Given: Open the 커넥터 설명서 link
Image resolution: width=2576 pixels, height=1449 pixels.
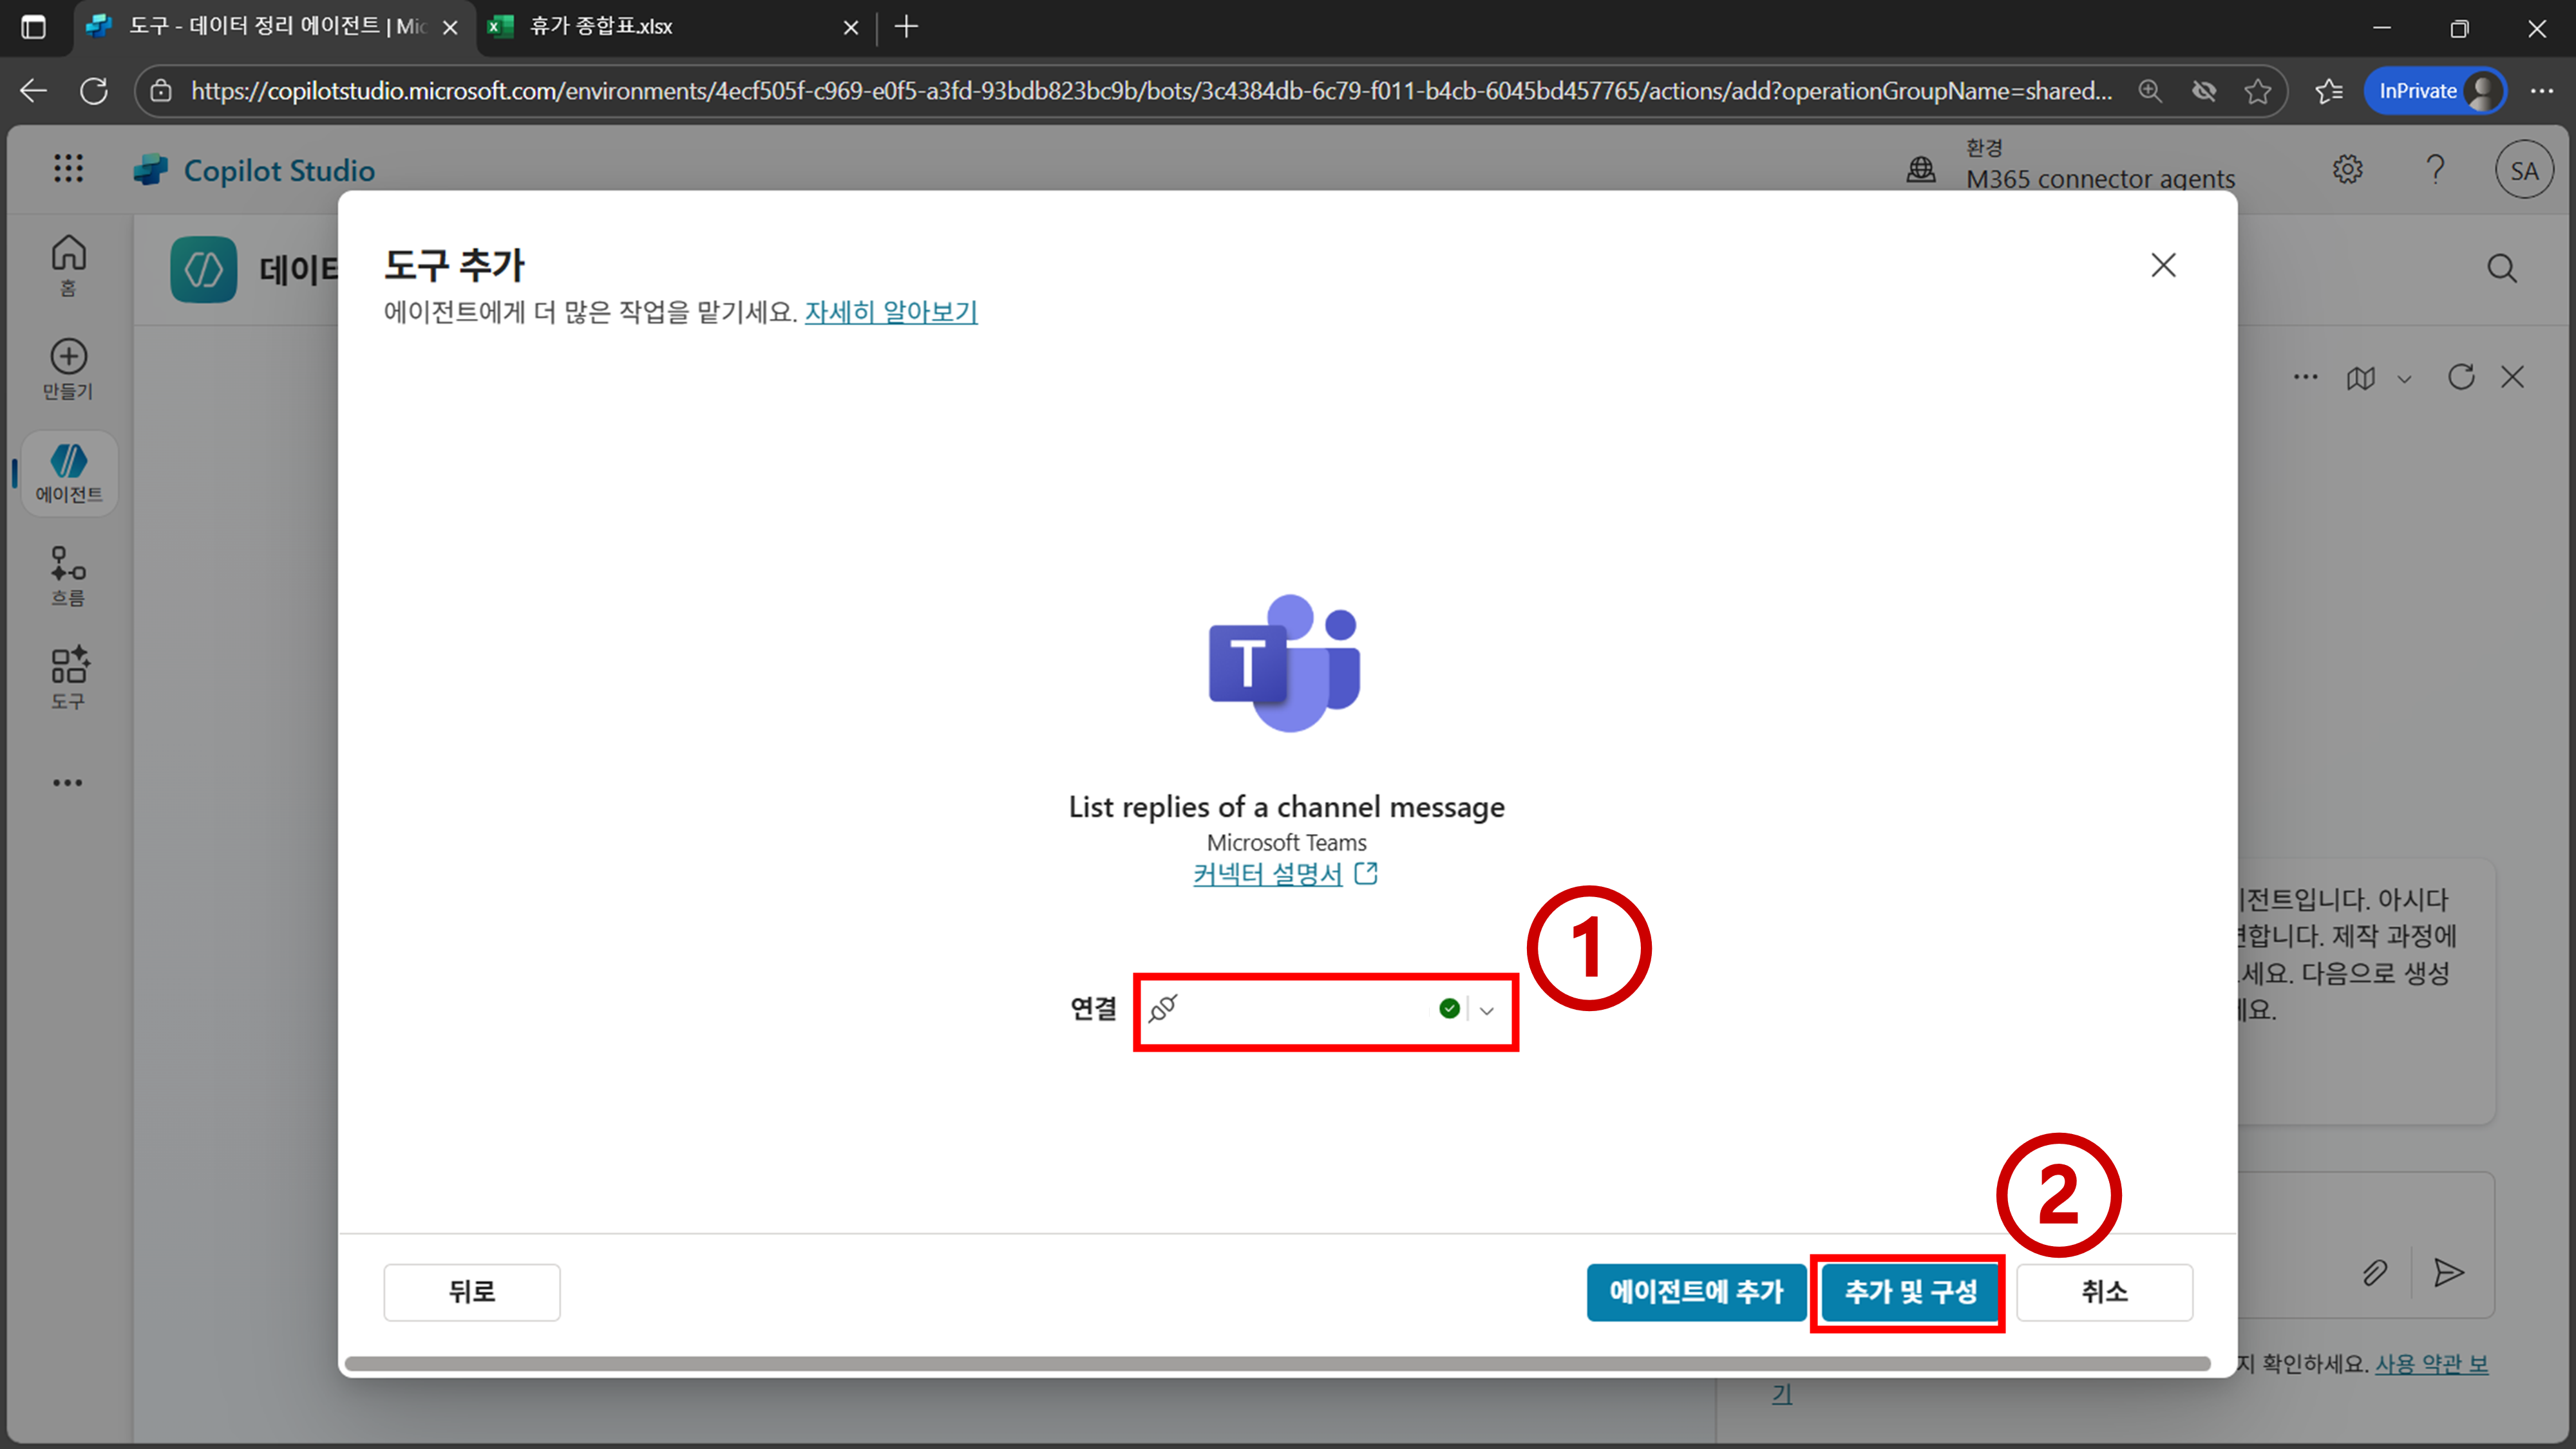Looking at the screenshot, I should (1268, 874).
